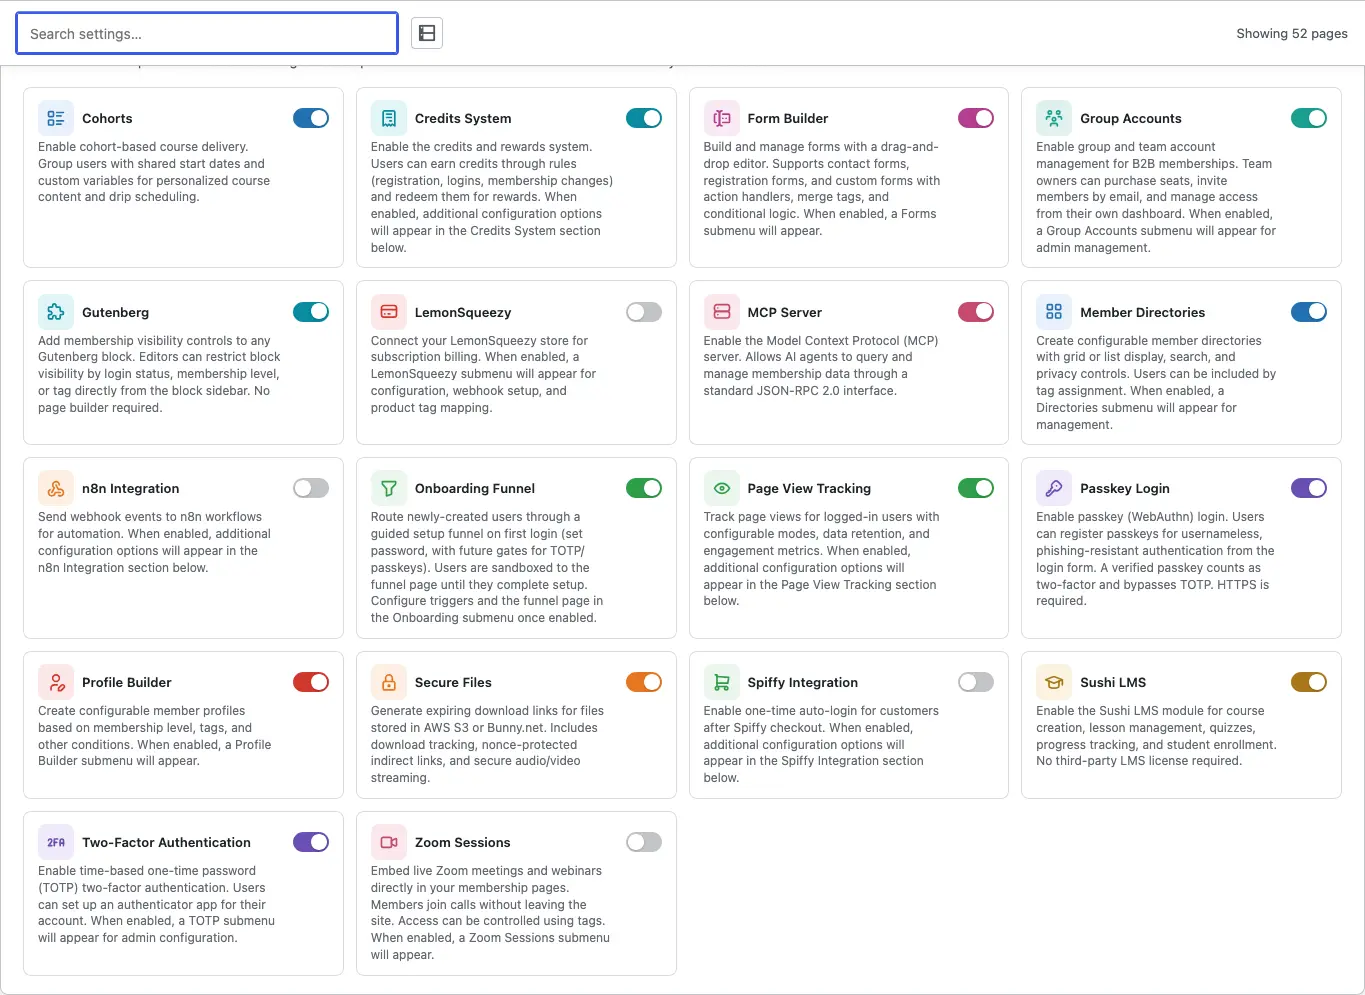This screenshot has height=995, width=1365.
Task: Disable the MCP Server toggle
Action: pyautogui.click(x=976, y=312)
